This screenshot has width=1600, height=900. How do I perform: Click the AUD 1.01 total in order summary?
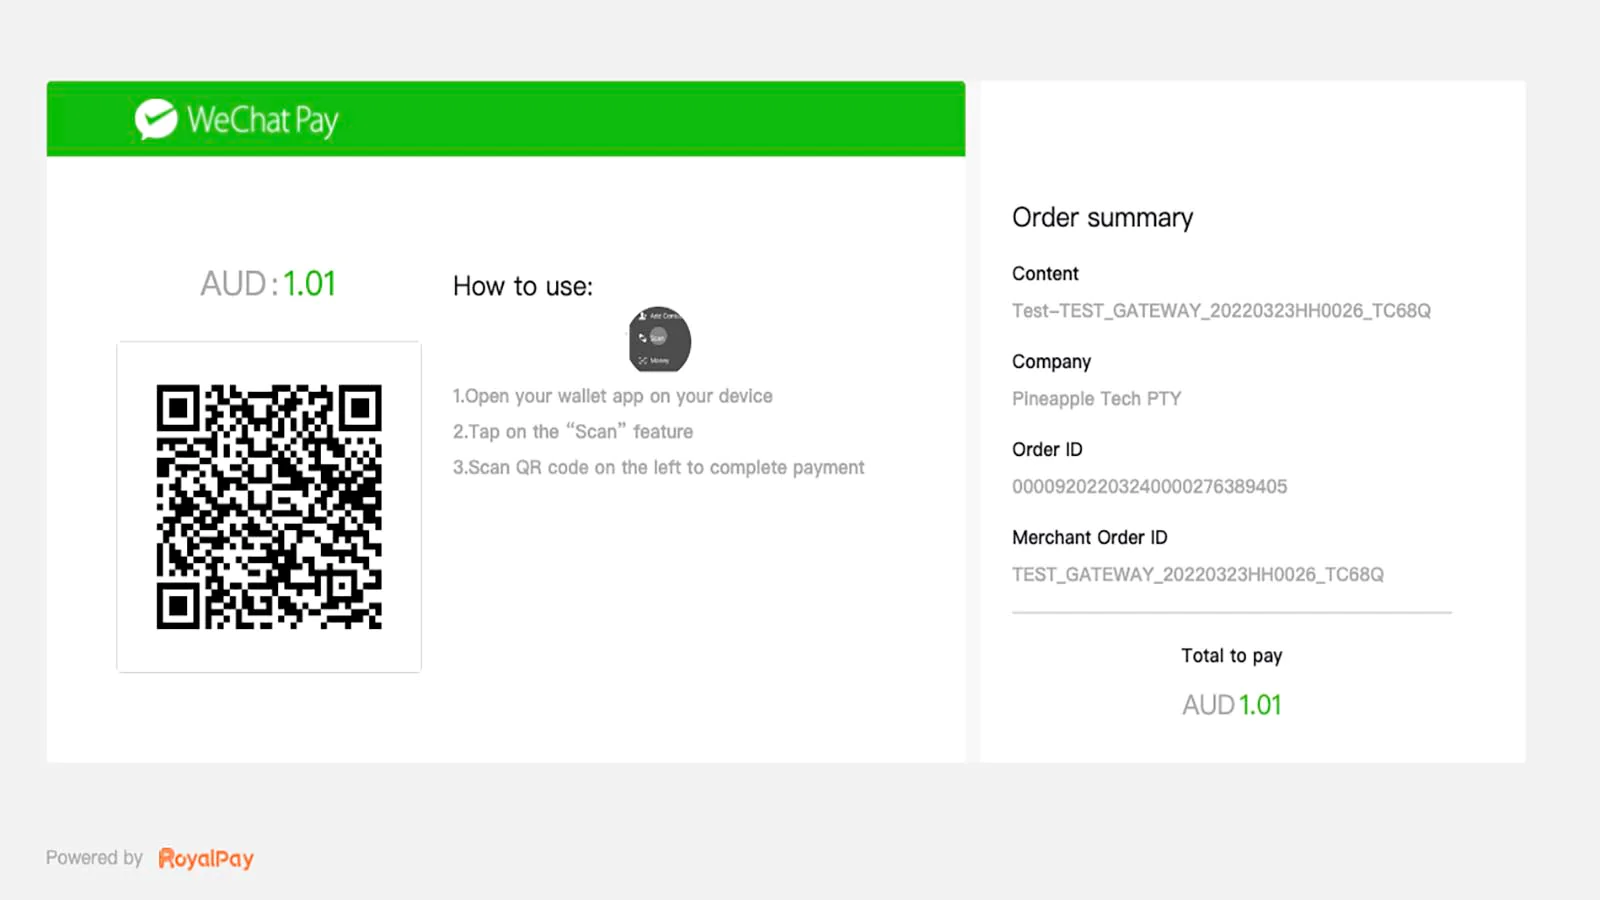pyautogui.click(x=1232, y=705)
